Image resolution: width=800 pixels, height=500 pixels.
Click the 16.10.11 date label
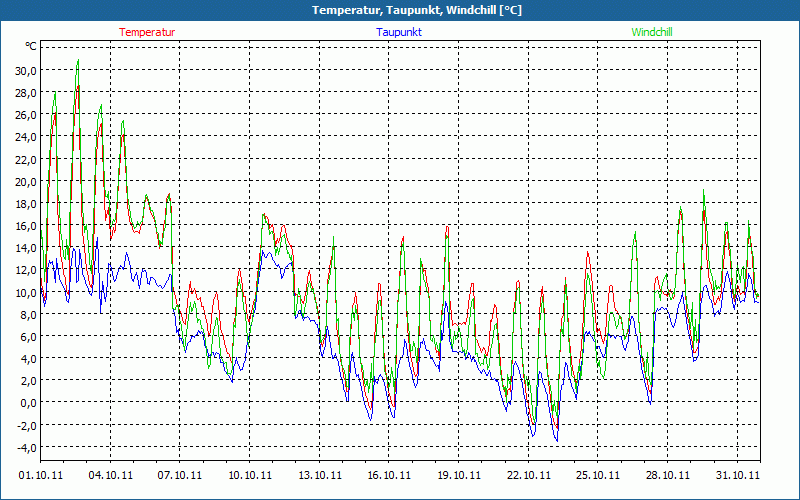tap(389, 476)
